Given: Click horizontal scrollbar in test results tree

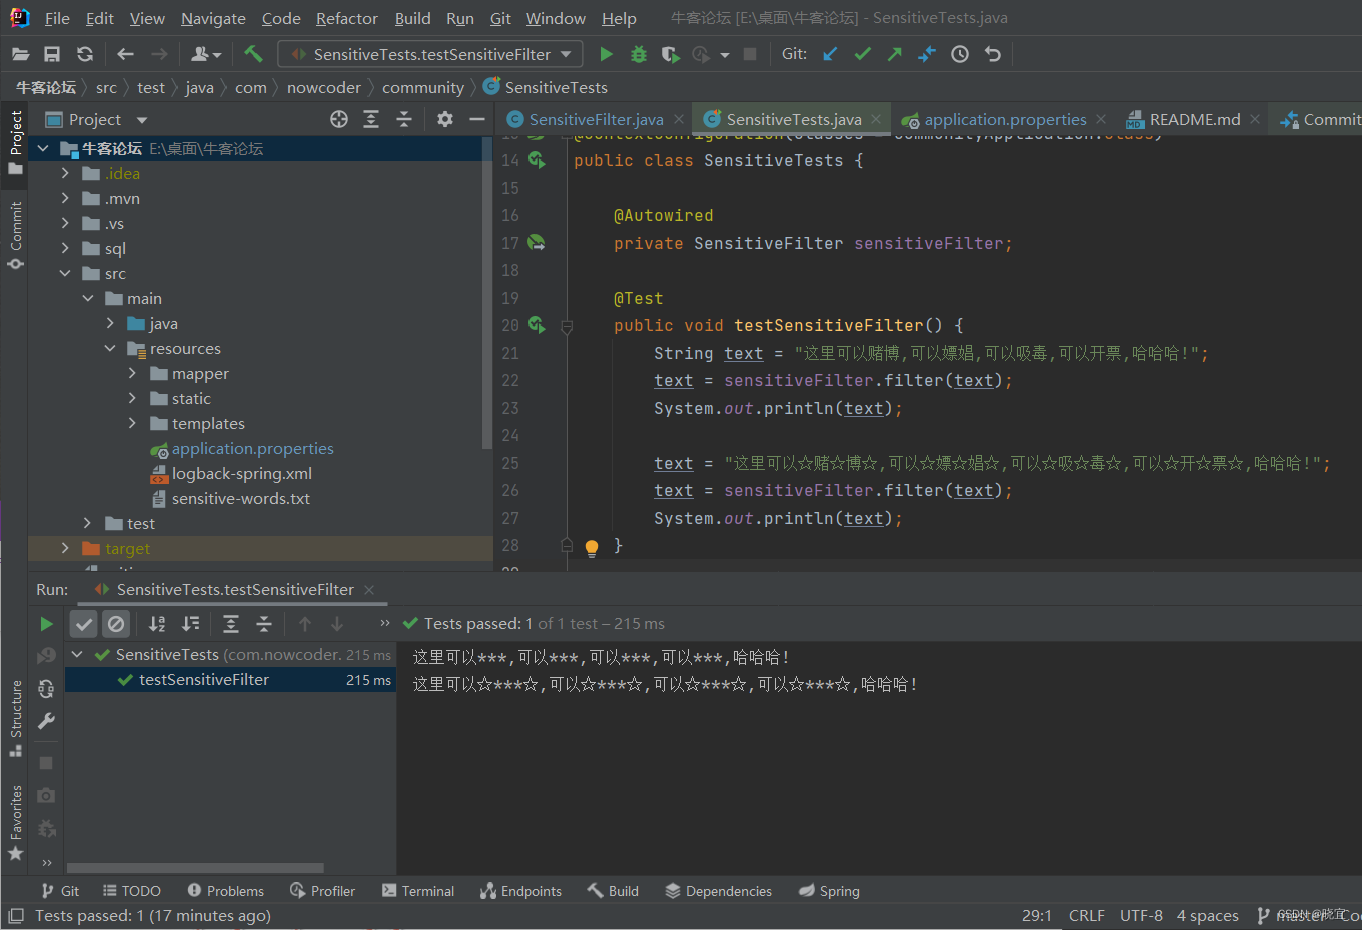Looking at the screenshot, I should coord(195,868).
